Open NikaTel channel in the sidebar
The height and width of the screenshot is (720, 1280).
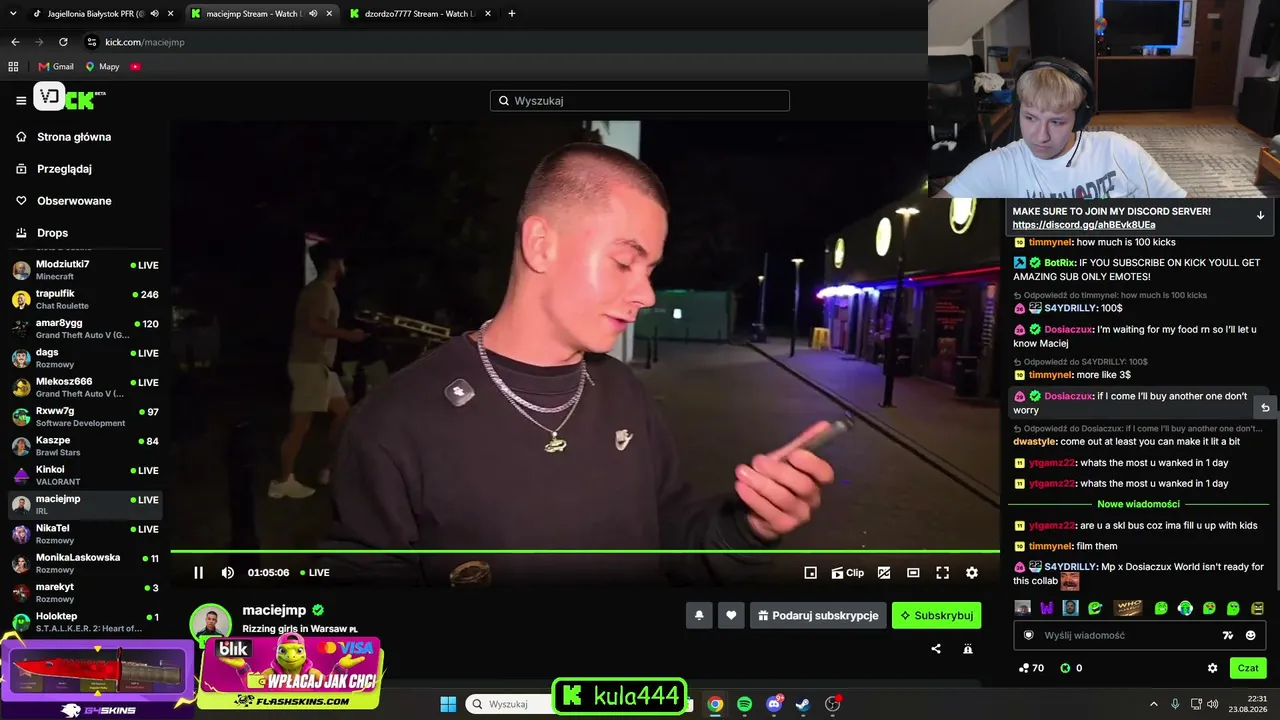pyautogui.click(x=85, y=534)
